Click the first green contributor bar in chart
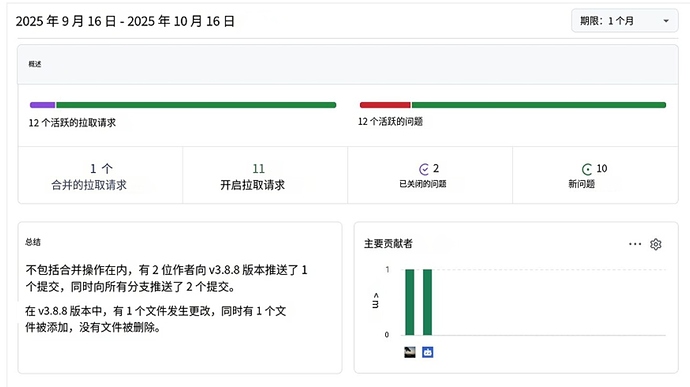The image size is (690, 387). (x=410, y=302)
